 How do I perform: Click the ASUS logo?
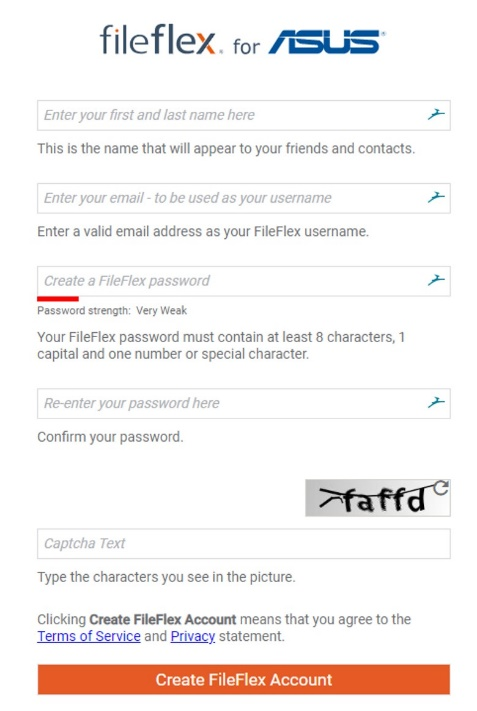click(327, 42)
